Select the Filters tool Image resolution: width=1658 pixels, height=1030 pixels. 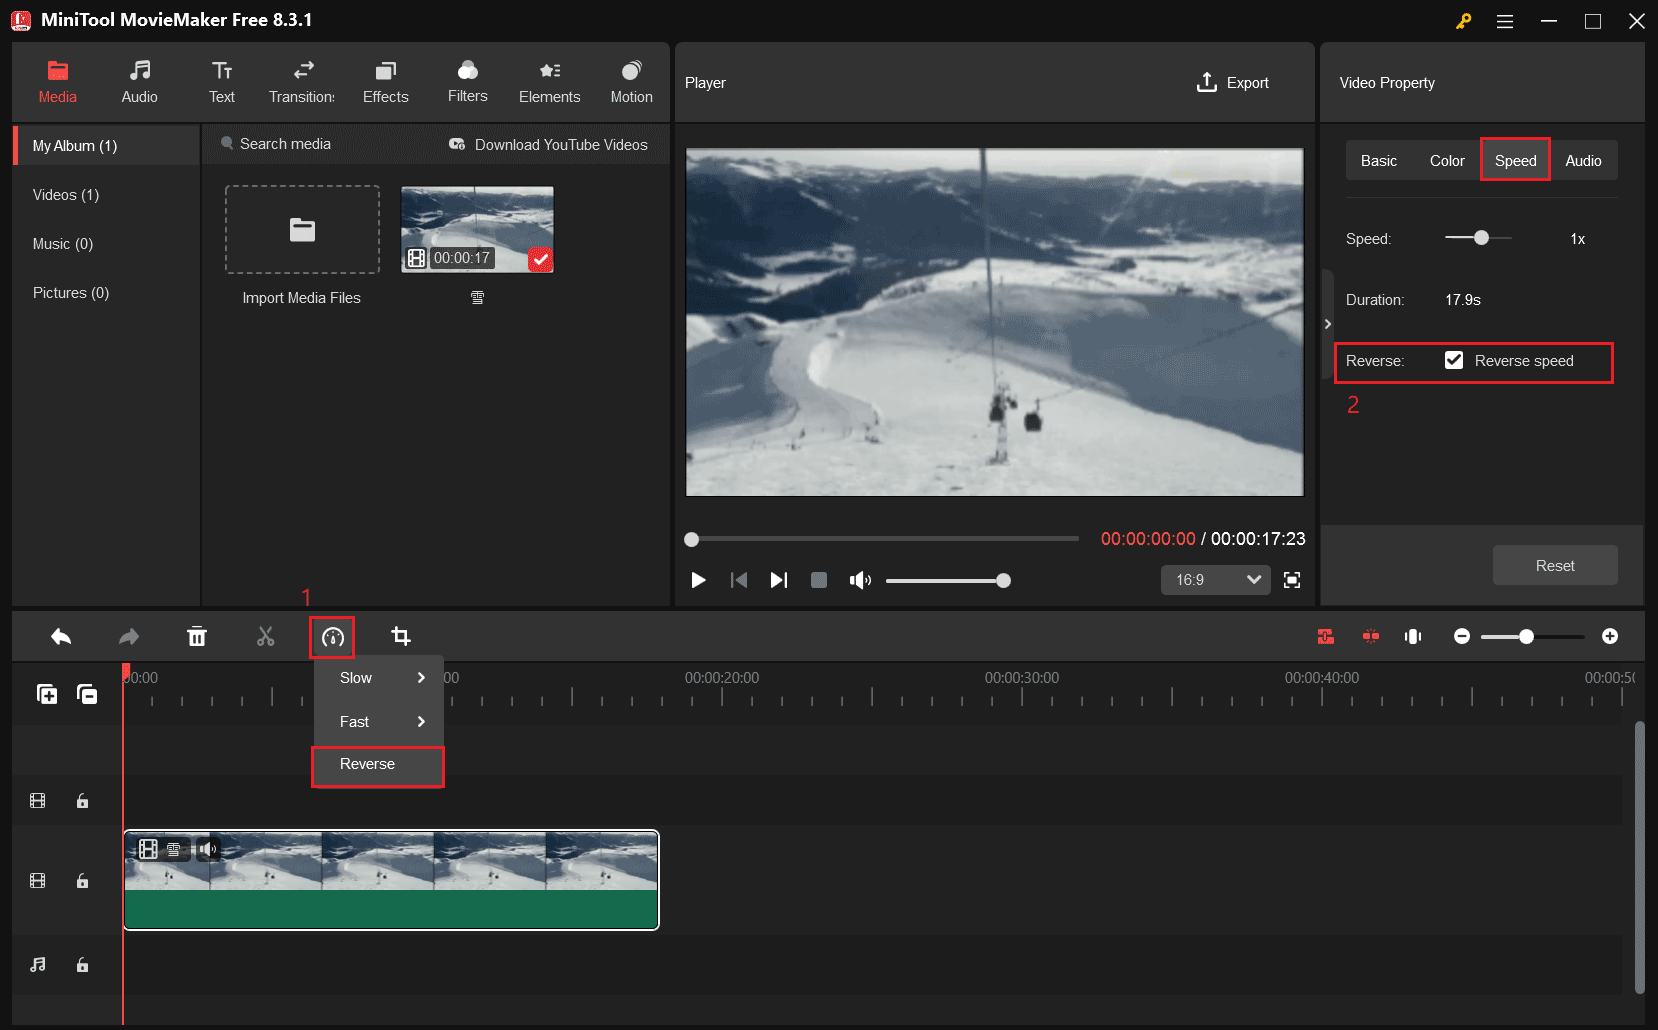tap(467, 81)
